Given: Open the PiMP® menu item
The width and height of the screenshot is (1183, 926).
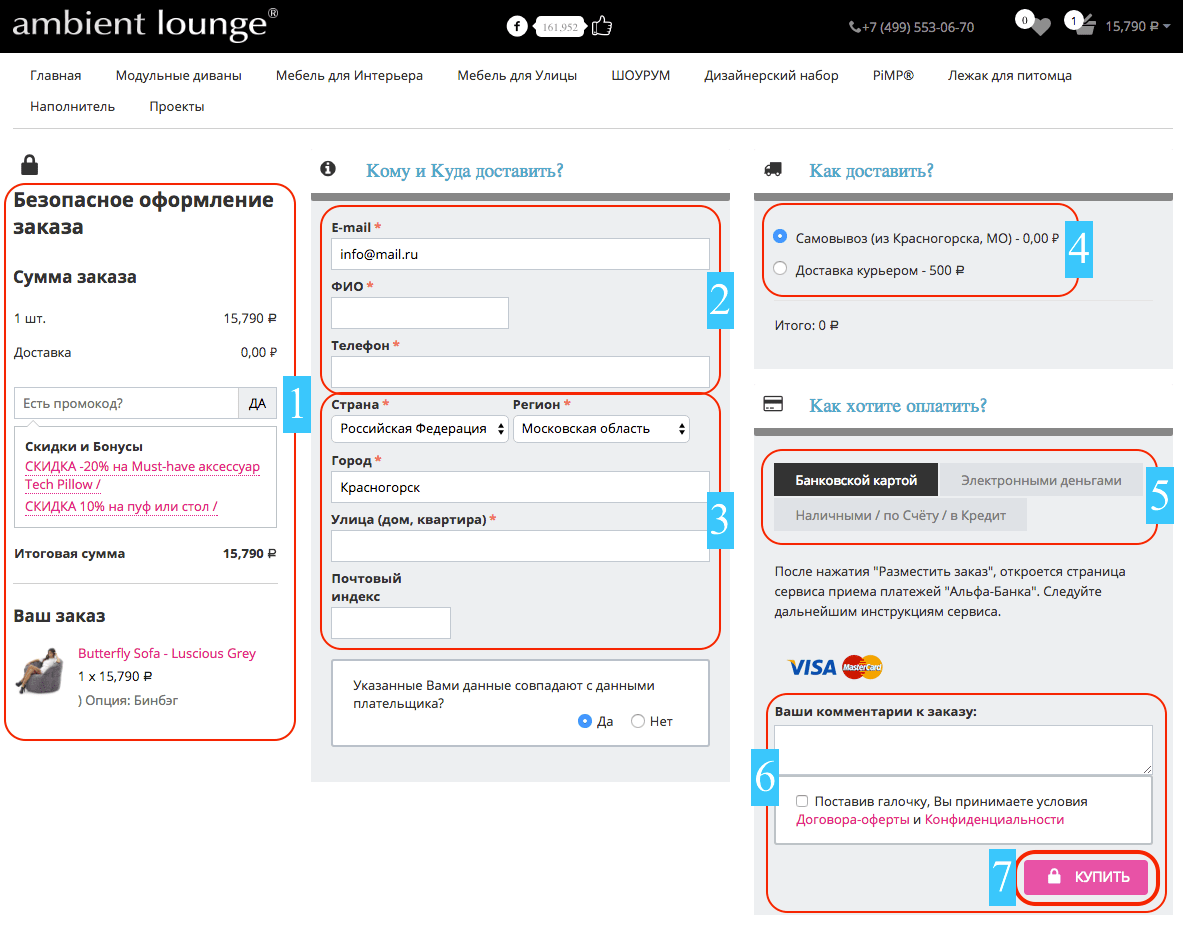Looking at the screenshot, I should click(x=893, y=75).
